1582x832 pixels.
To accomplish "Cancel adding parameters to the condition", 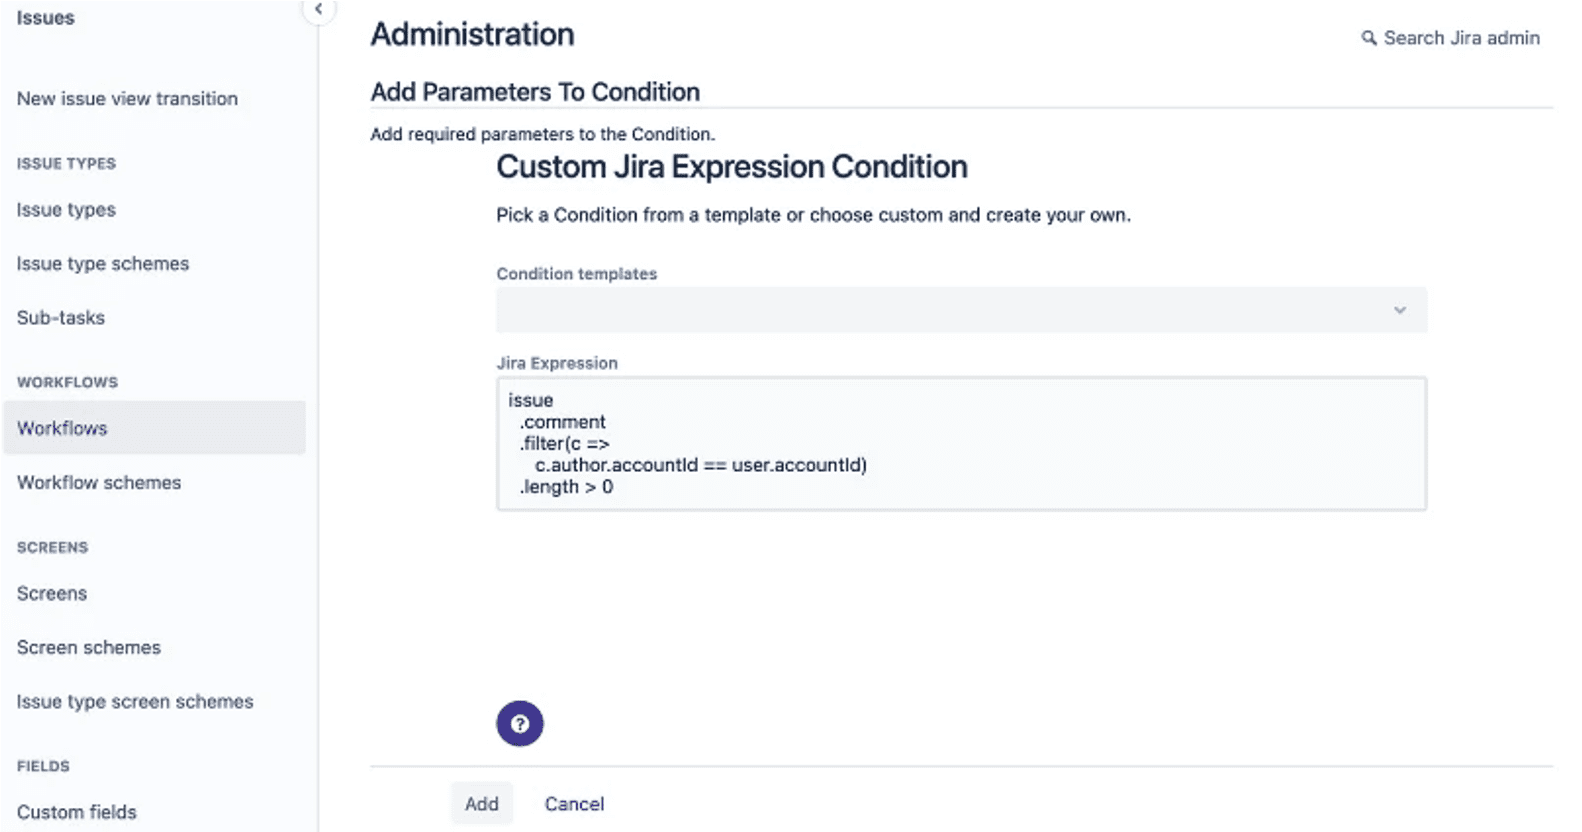I will 574,803.
